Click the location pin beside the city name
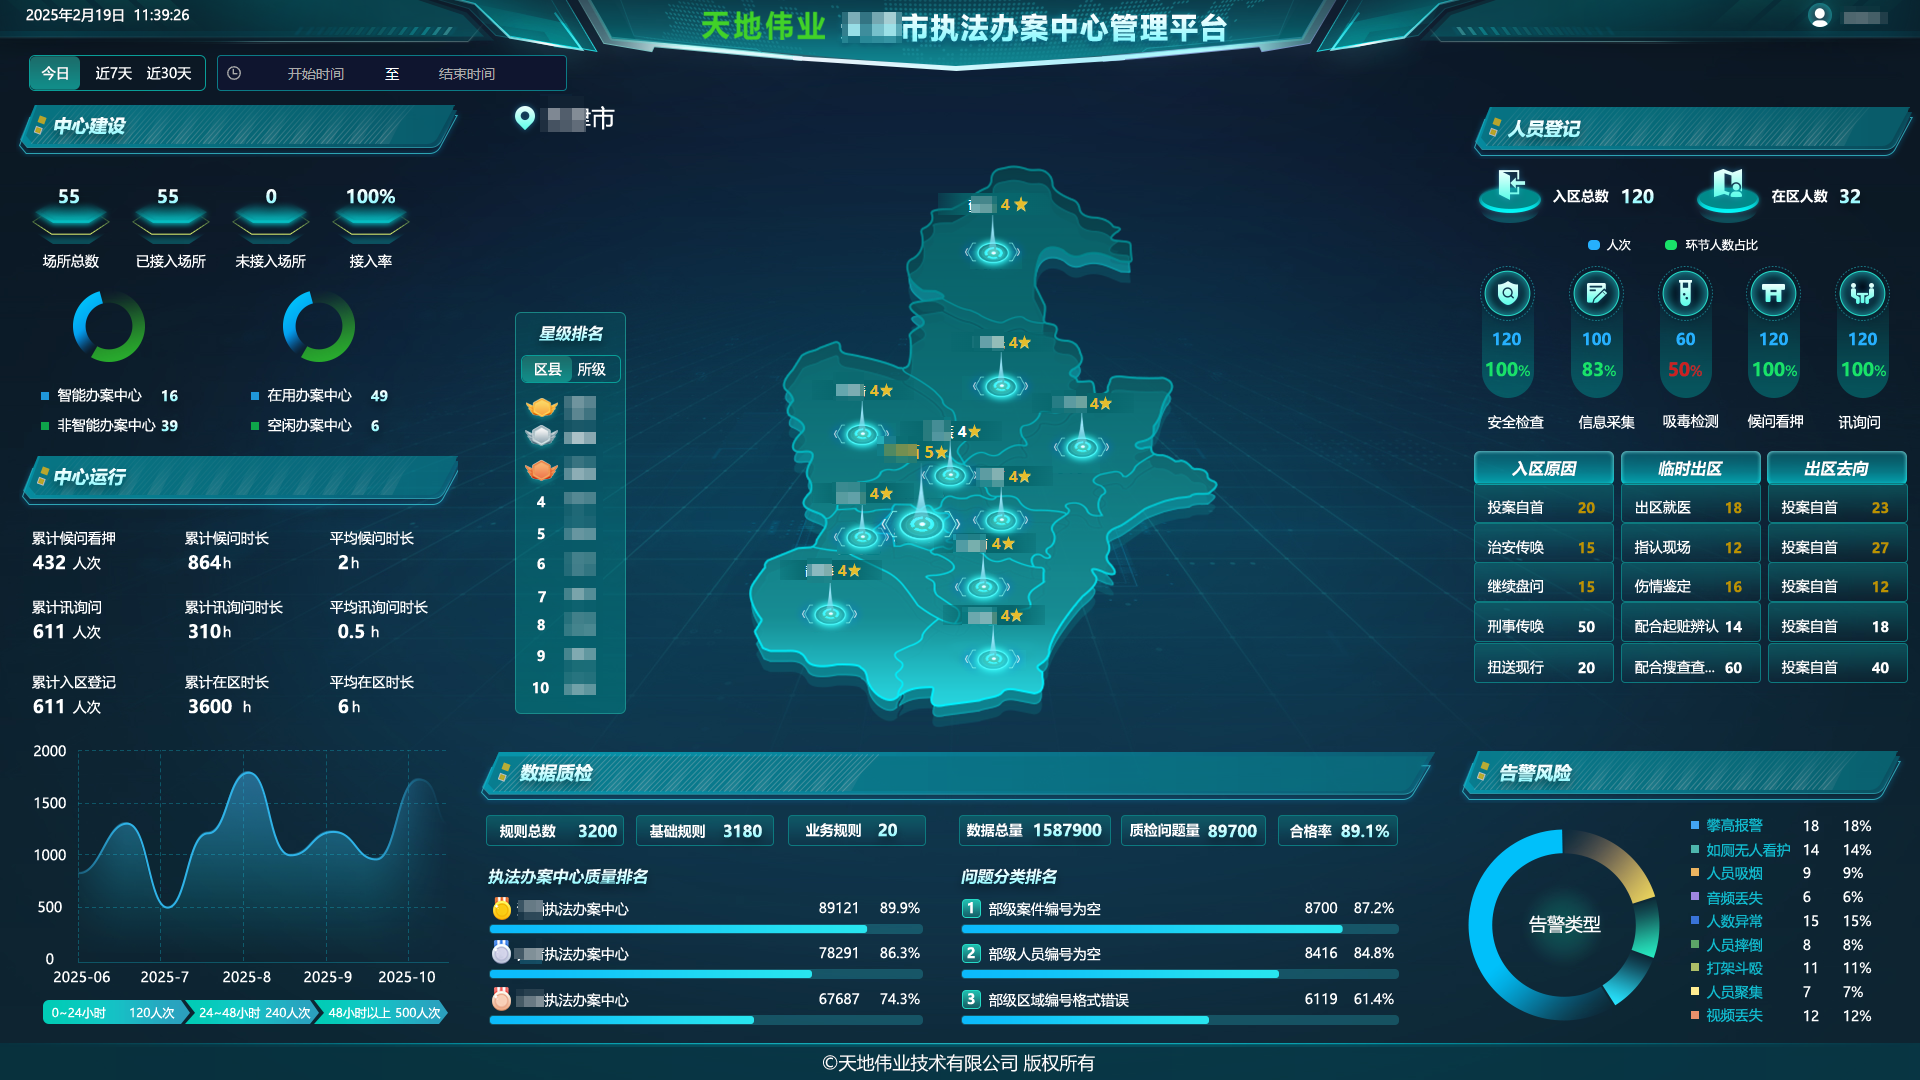 click(524, 117)
